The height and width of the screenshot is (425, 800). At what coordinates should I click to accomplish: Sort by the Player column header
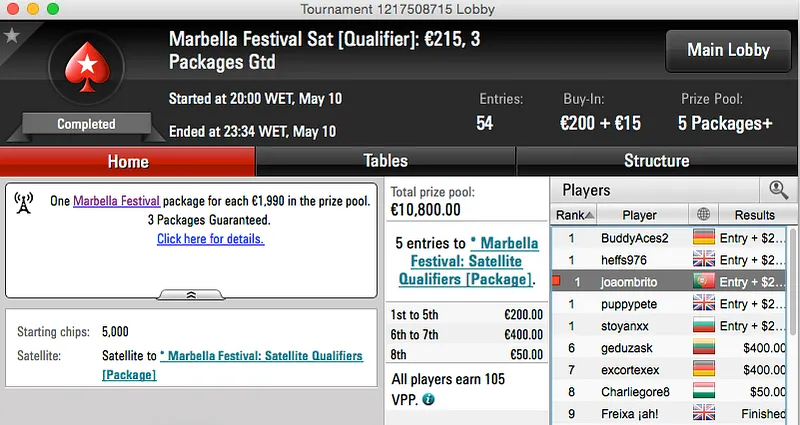pos(640,215)
